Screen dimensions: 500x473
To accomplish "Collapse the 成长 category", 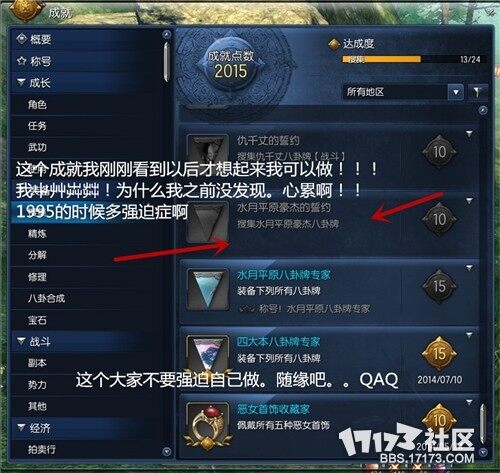I will (x=21, y=82).
